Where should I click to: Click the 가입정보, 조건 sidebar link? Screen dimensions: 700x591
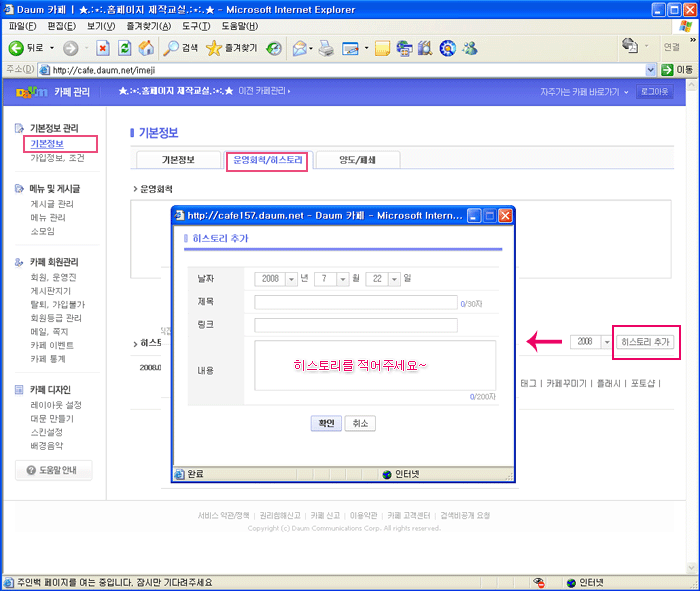(57, 158)
